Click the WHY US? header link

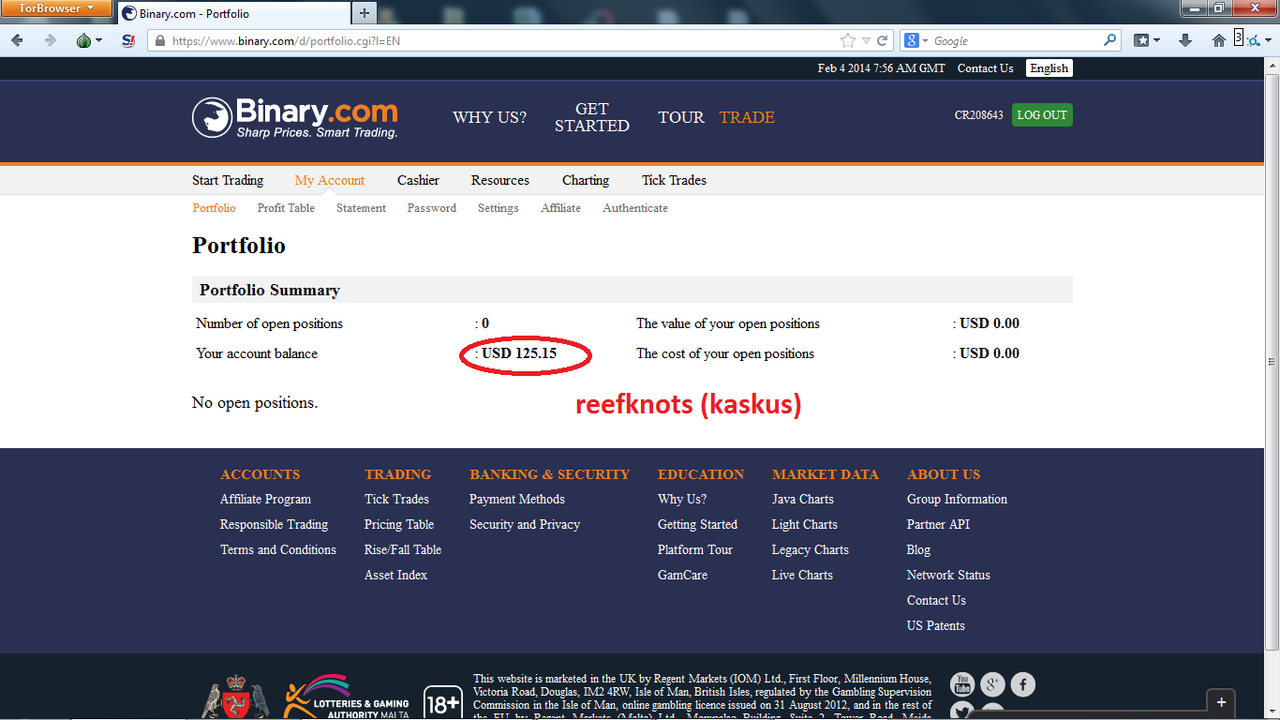490,117
